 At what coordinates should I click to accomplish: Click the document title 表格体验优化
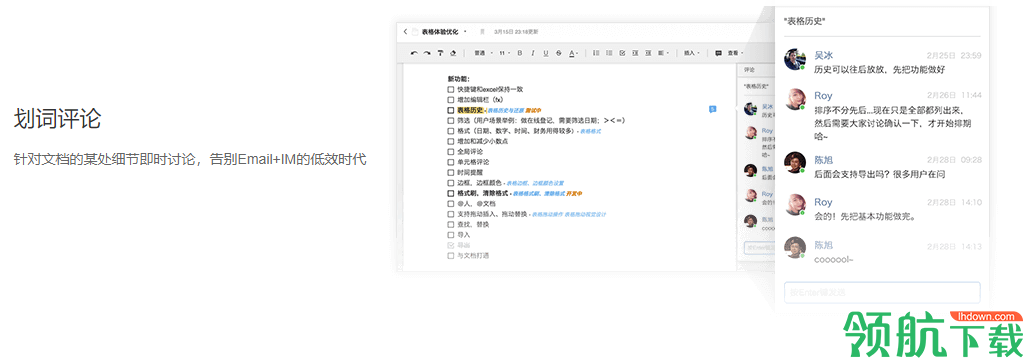tap(440, 31)
